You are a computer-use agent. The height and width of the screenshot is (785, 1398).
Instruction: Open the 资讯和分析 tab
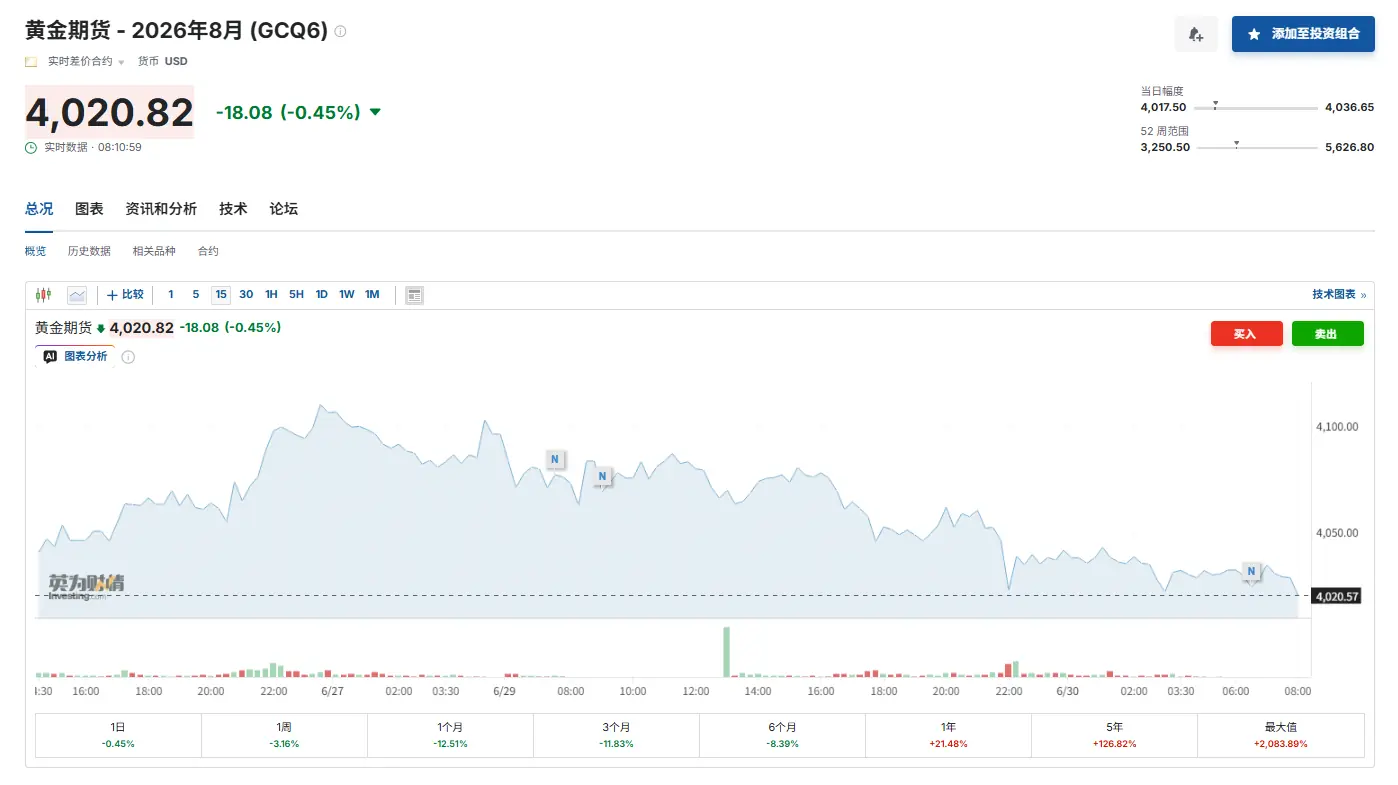tap(161, 209)
